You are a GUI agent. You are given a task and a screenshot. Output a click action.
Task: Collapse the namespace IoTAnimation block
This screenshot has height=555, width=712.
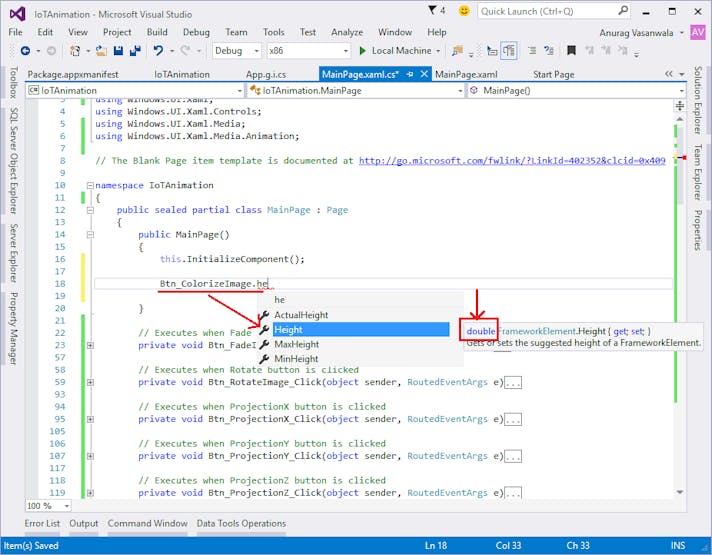pos(90,185)
